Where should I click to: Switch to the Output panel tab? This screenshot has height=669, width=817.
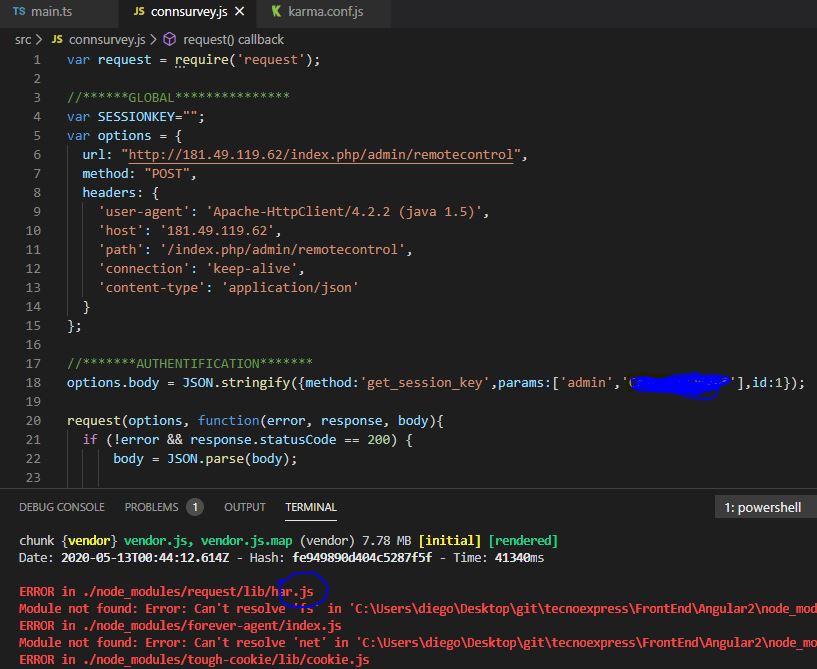(x=245, y=507)
